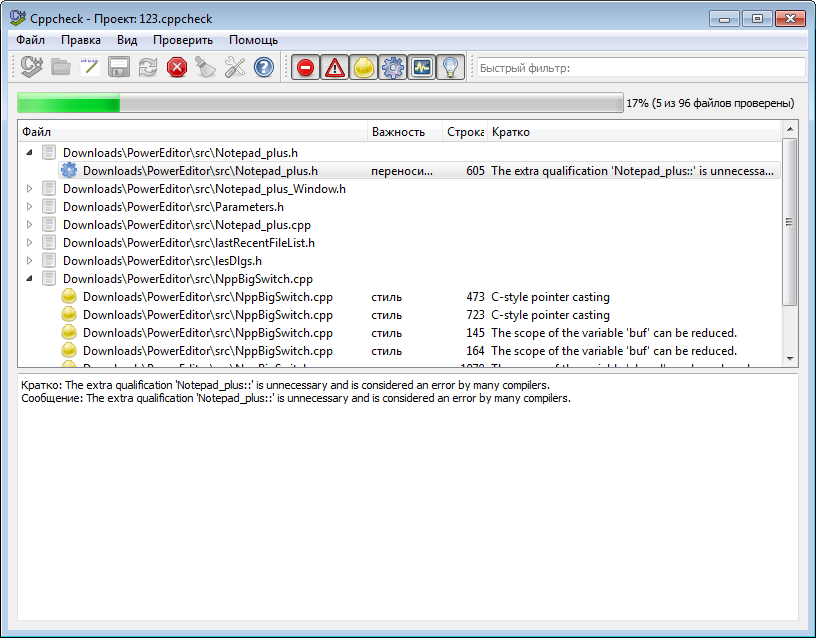Sort by the Строка column header
This screenshot has width=816, height=638.
[x=465, y=132]
